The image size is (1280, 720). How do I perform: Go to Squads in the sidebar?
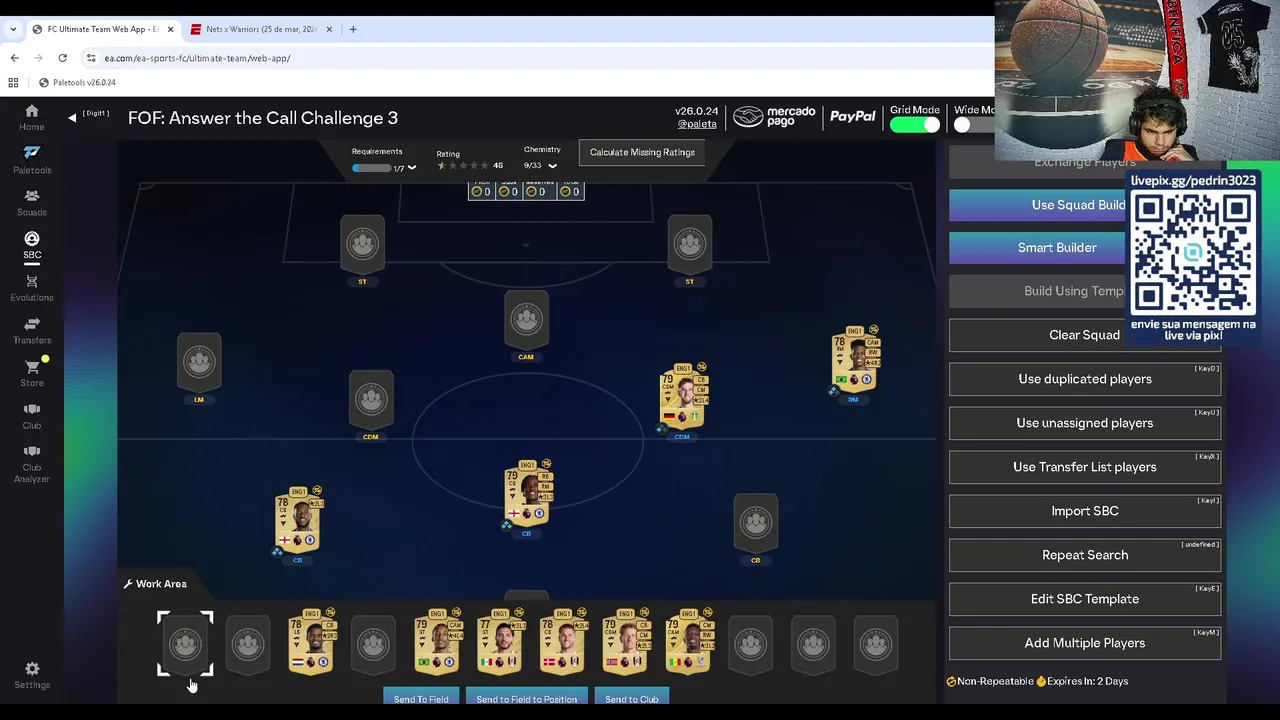click(x=32, y=202)
